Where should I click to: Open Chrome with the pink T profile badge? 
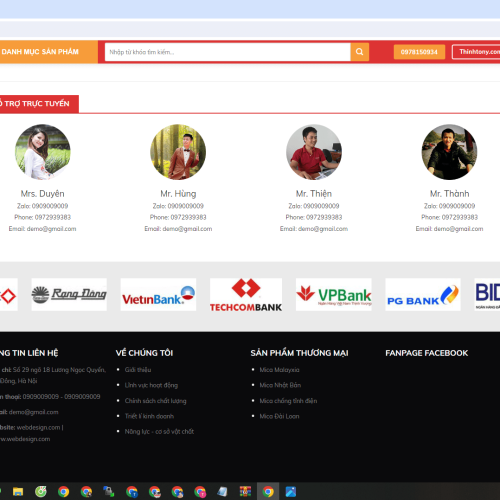click(200, 492)
